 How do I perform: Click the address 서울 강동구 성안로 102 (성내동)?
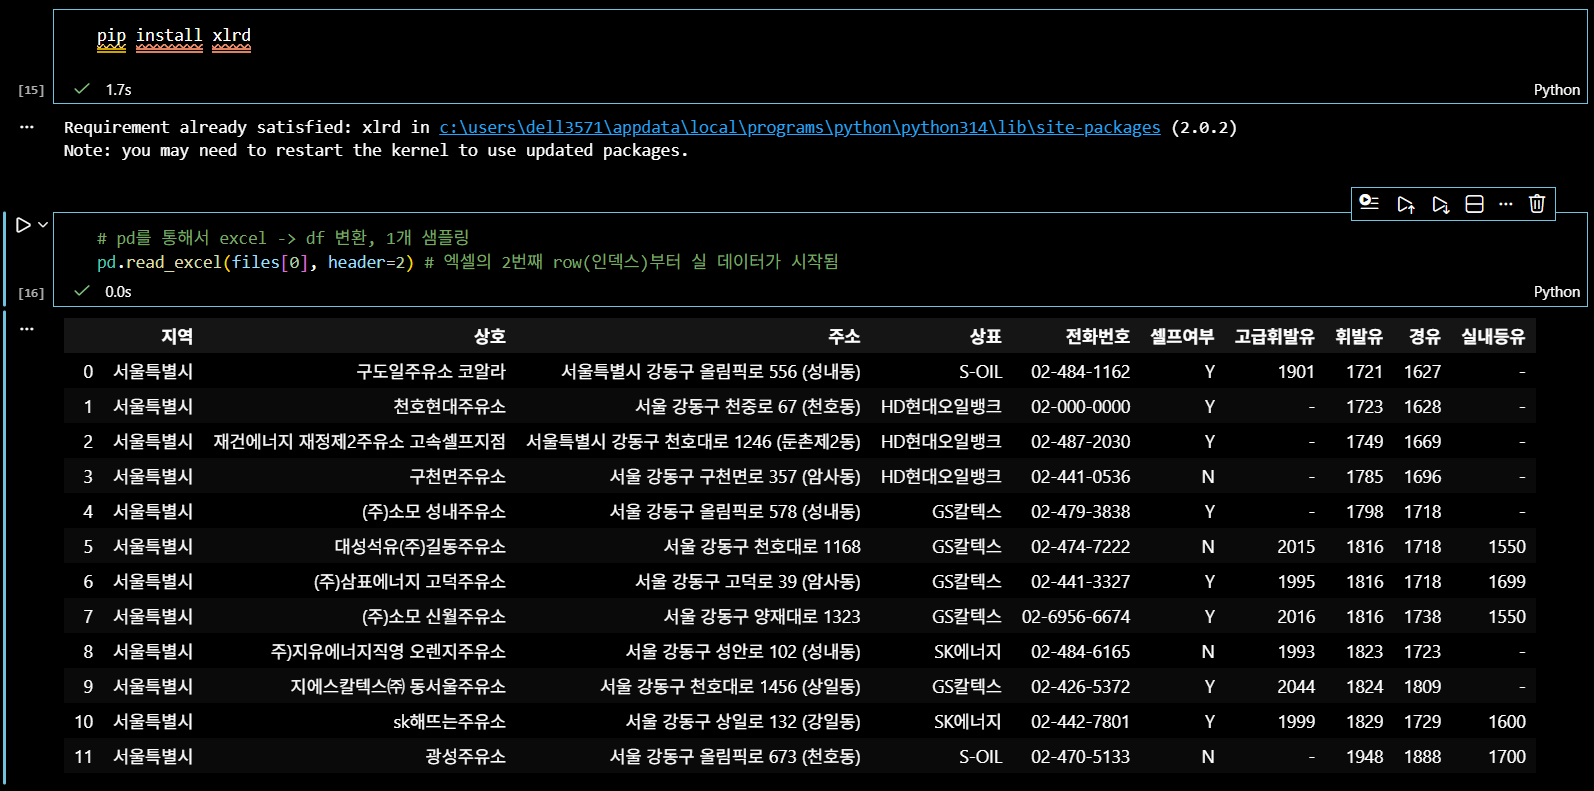point(743,652)
